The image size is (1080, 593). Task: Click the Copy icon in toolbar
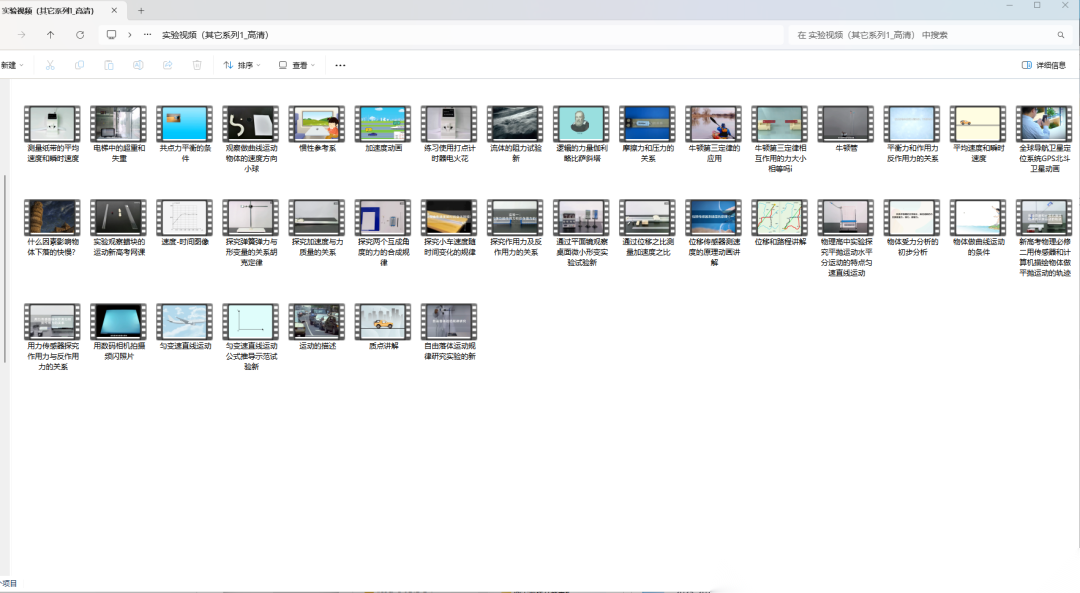[79, 65]
